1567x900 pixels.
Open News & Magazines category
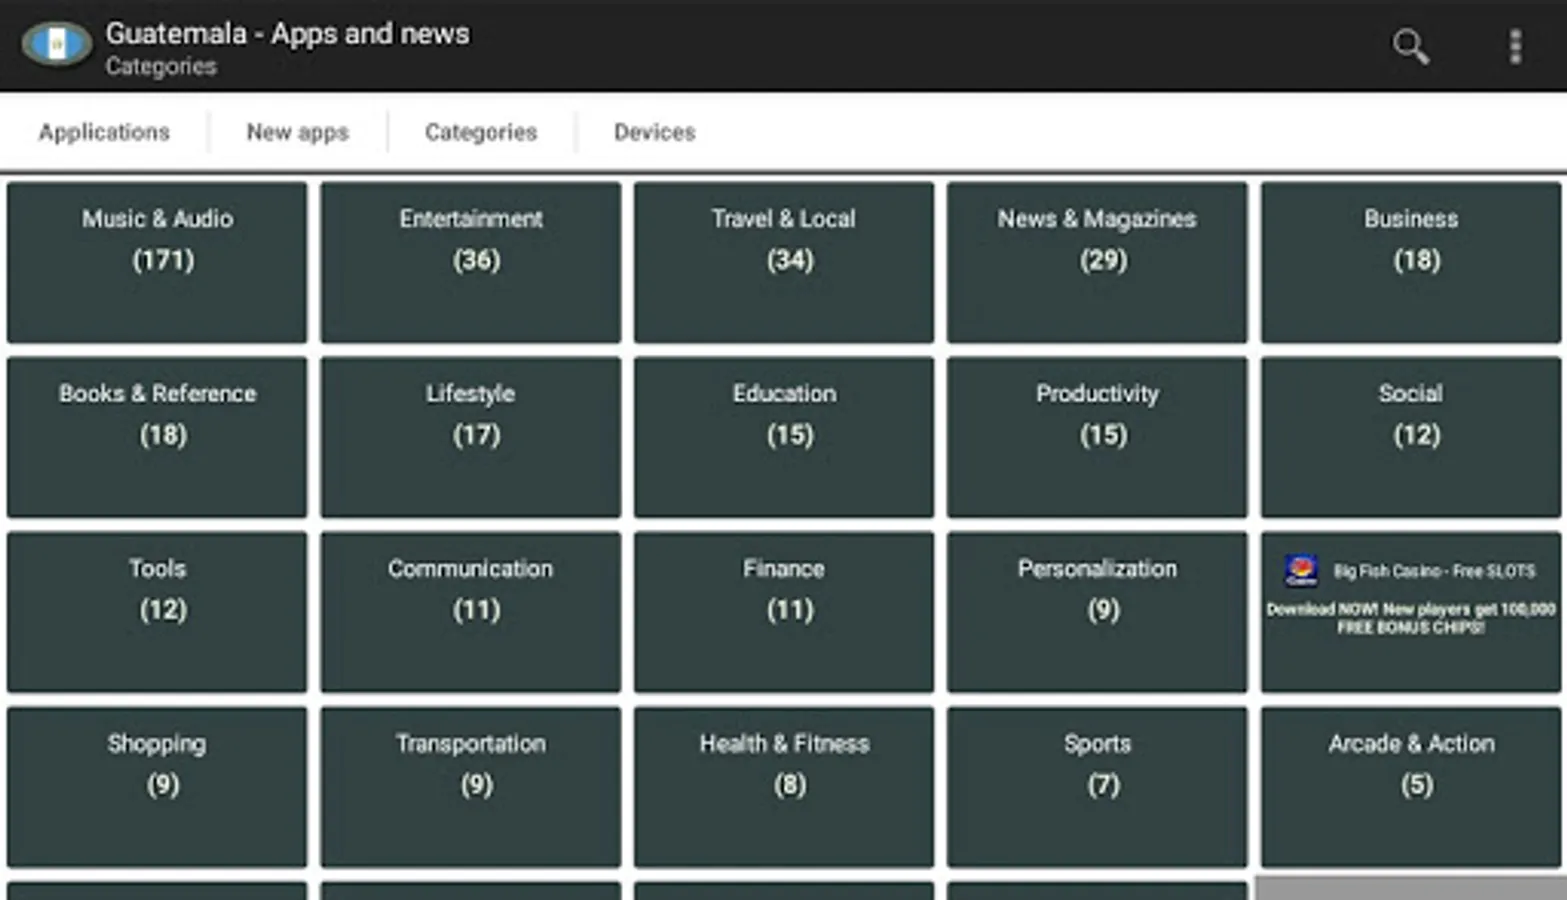(x=1097, y=262)
